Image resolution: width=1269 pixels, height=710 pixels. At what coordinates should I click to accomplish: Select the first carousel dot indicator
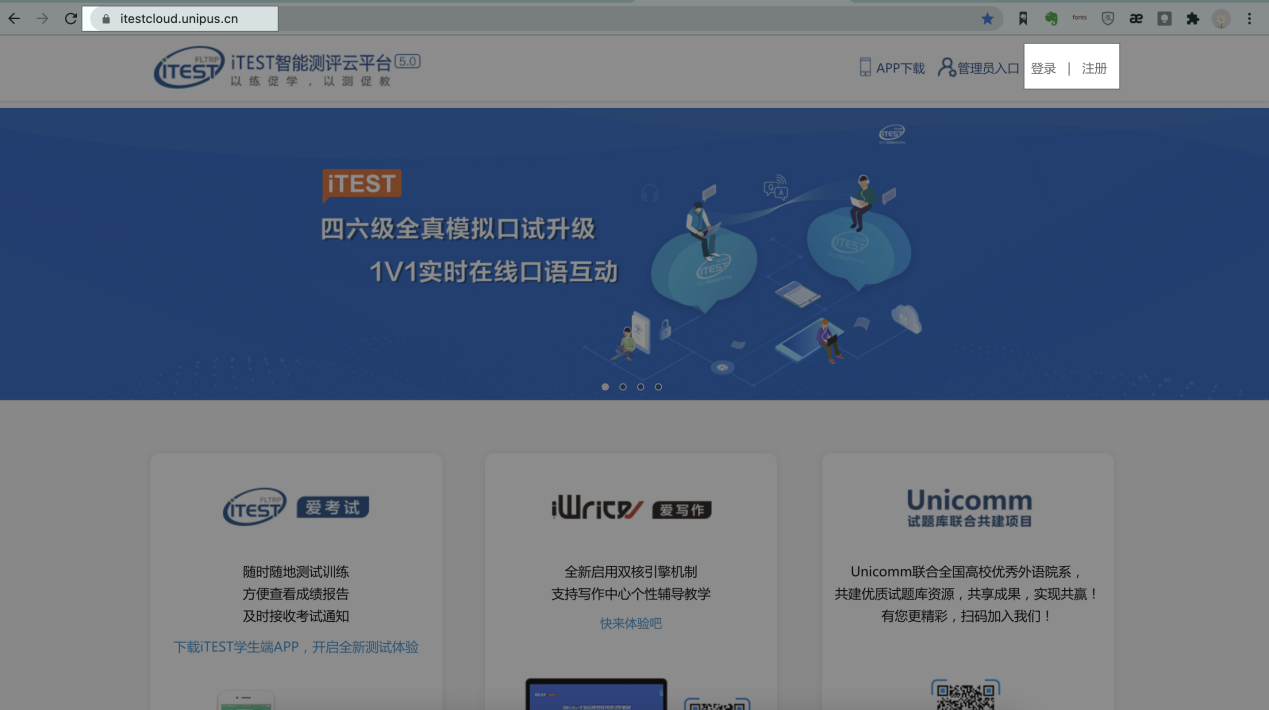pos(605,387)
